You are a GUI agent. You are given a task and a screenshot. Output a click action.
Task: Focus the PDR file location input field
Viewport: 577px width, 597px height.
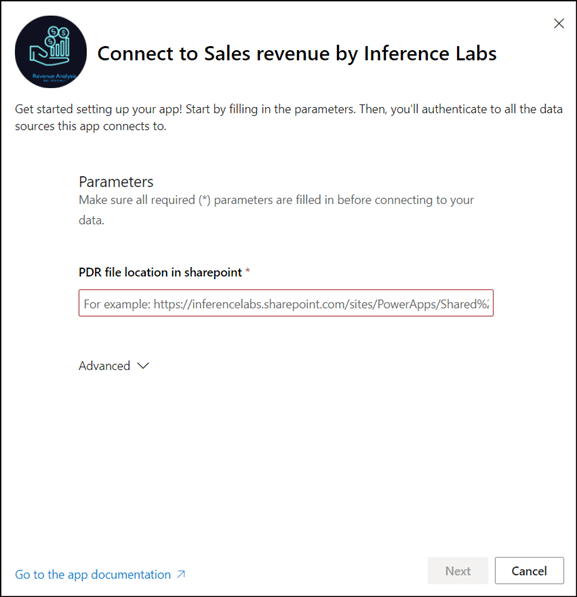tap(286, 303)
